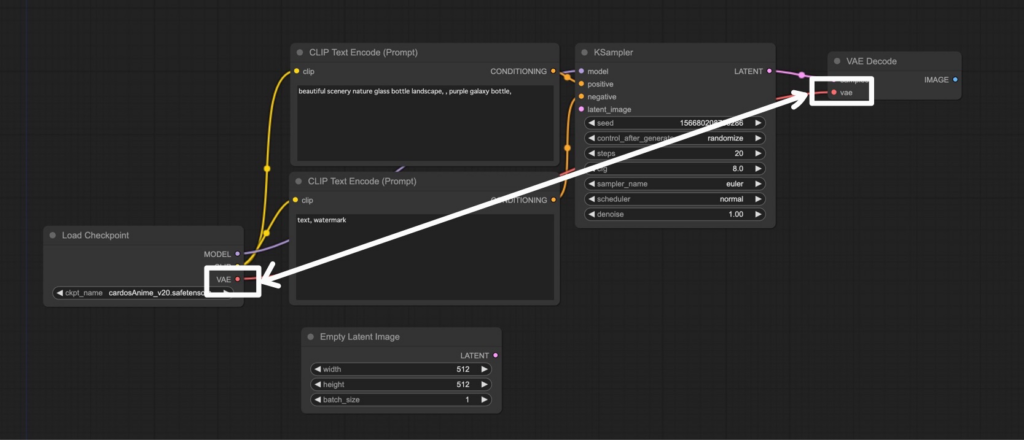Toggle collapse dot on VAE Decode node

pyautogui.click(x=836, y=61)
